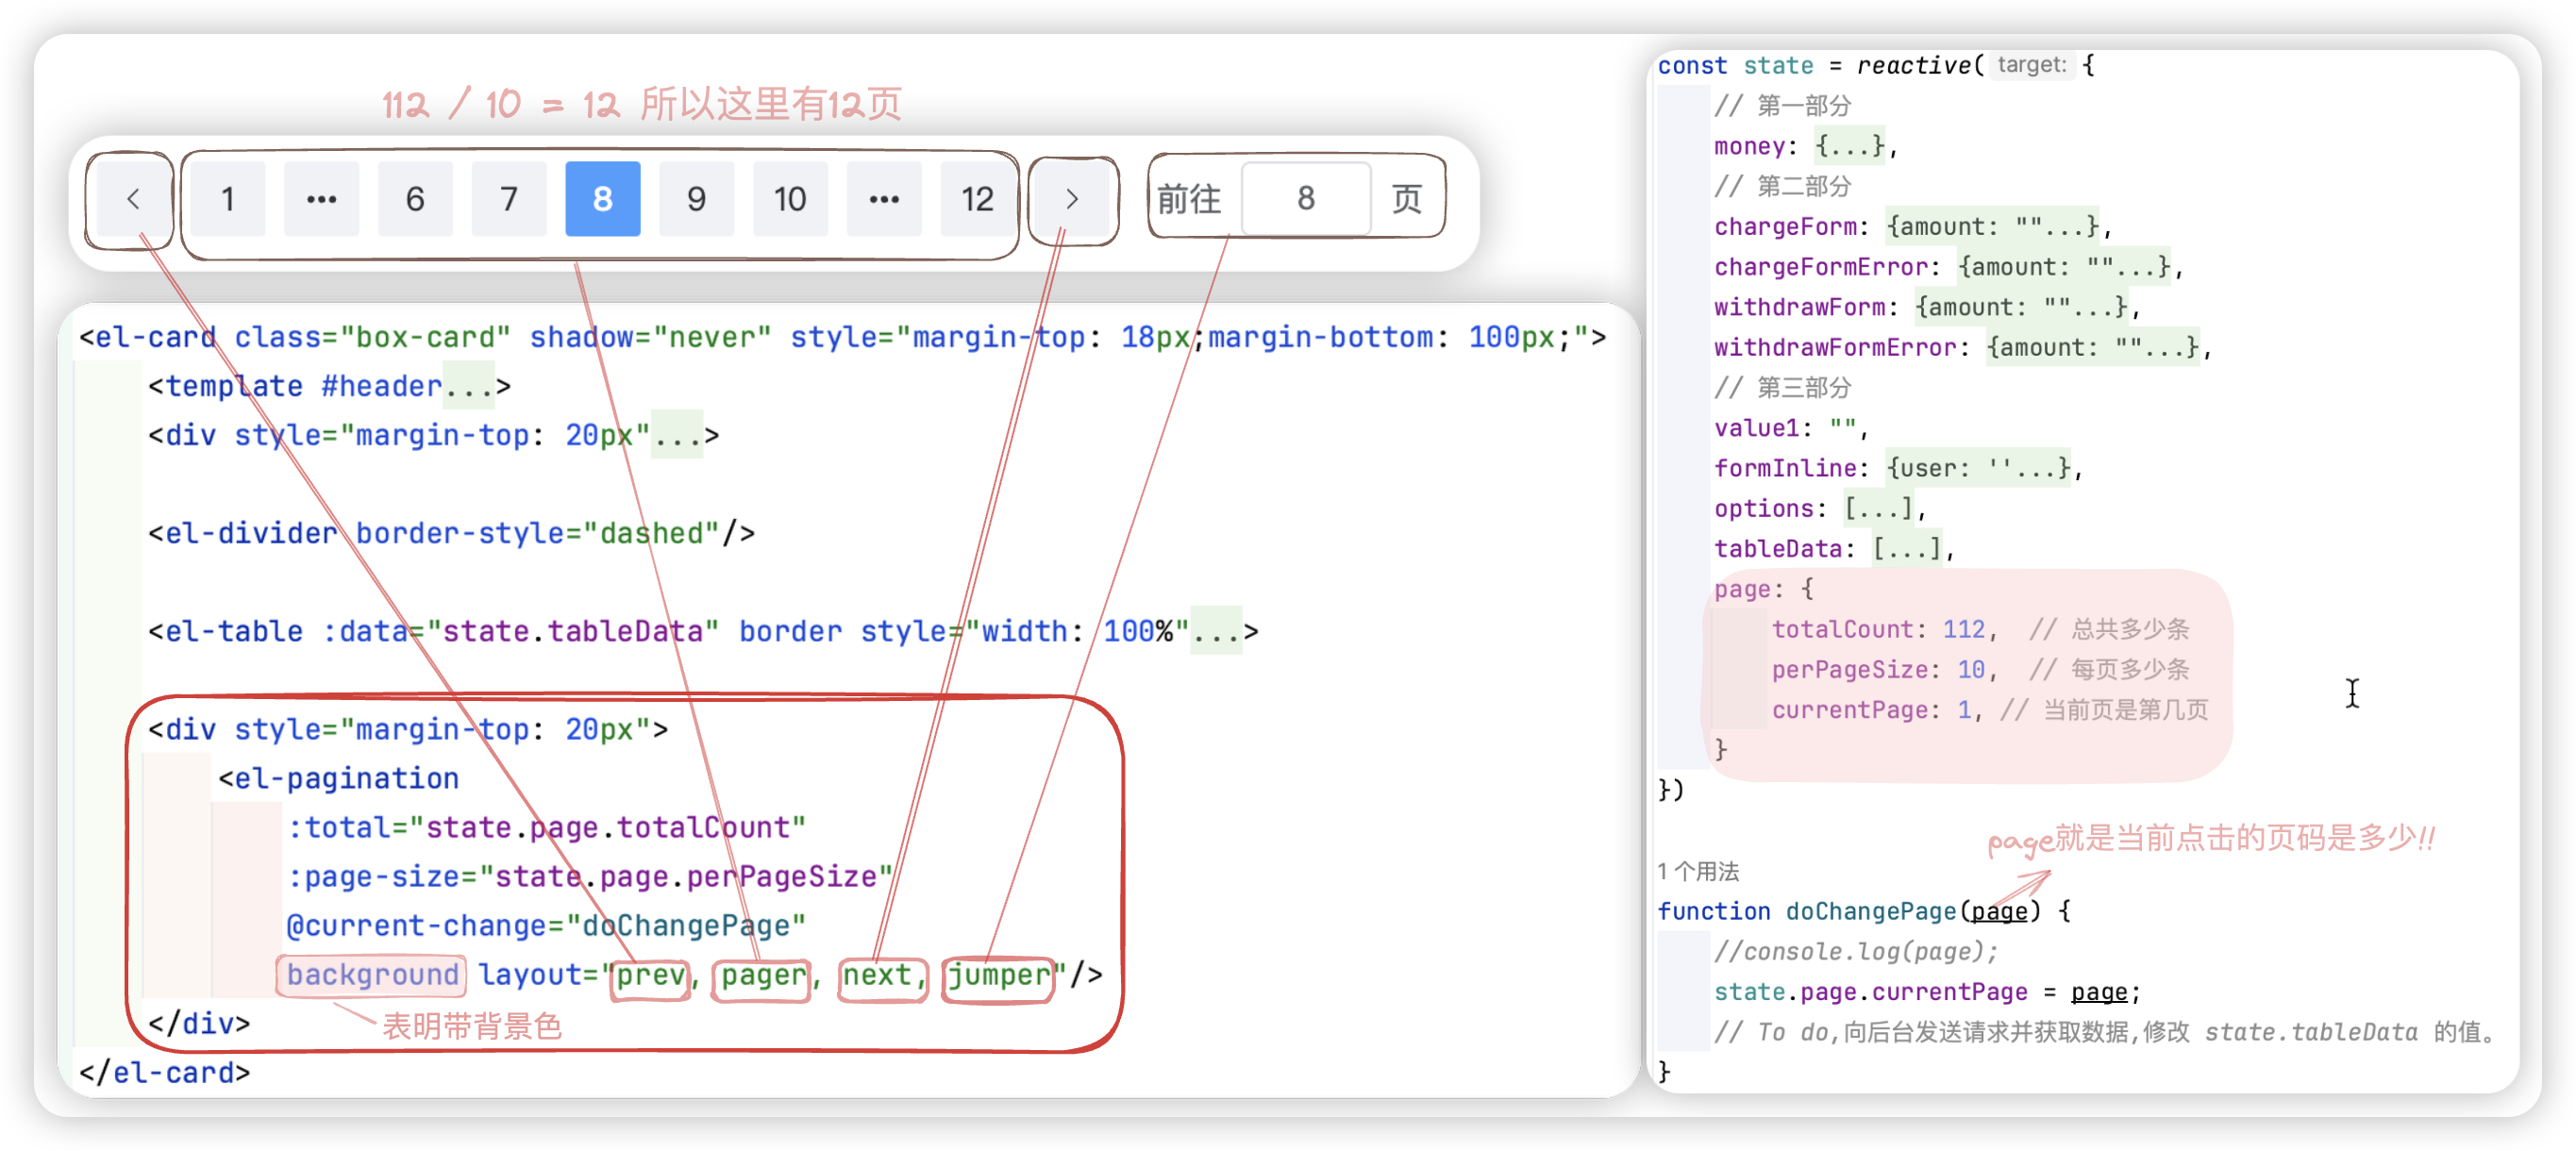Expand the folded money object
The width and height of the screenshot is (2576, 1151).
(1850, 147)
